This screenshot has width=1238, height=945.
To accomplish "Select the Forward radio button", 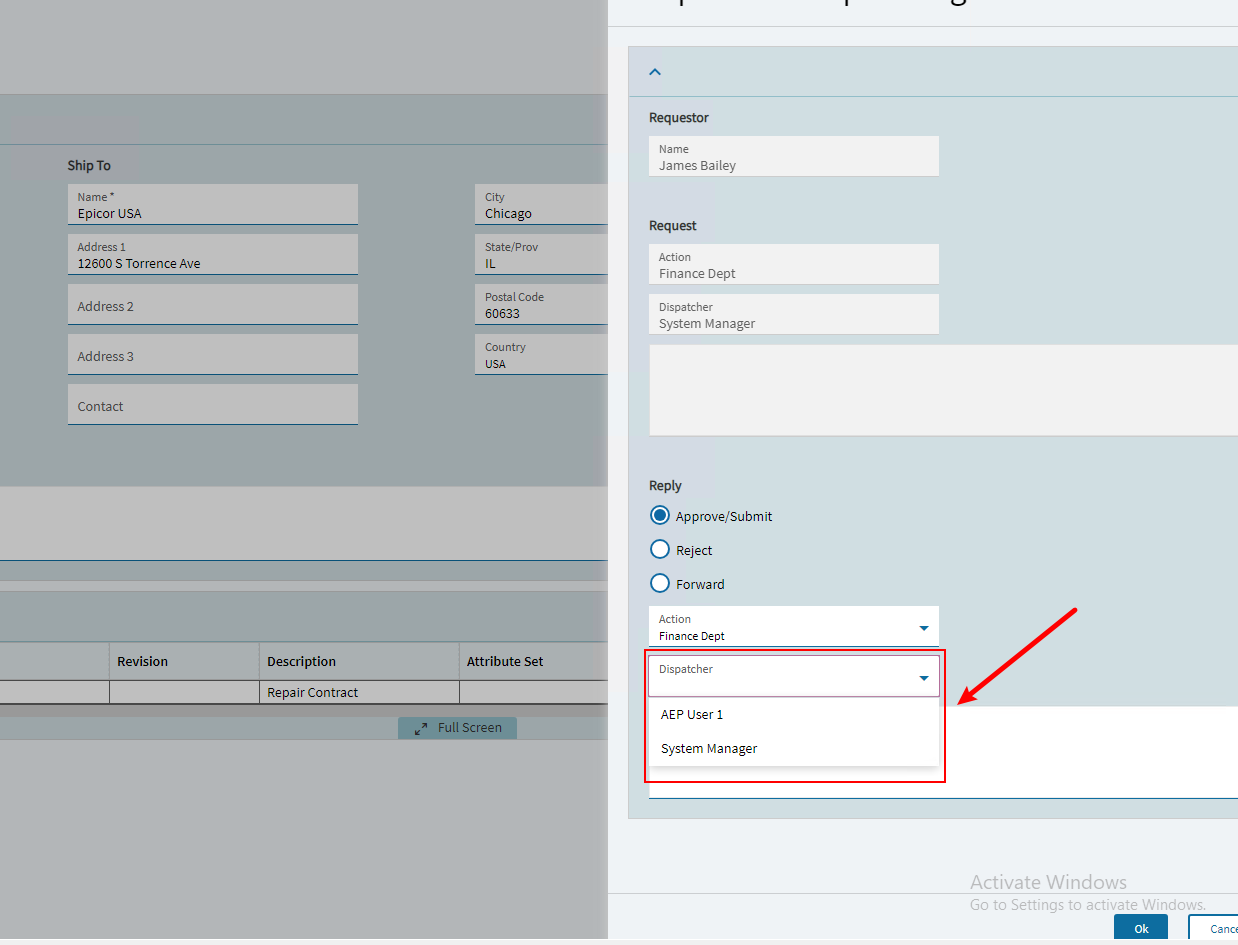I will point(660,584).
